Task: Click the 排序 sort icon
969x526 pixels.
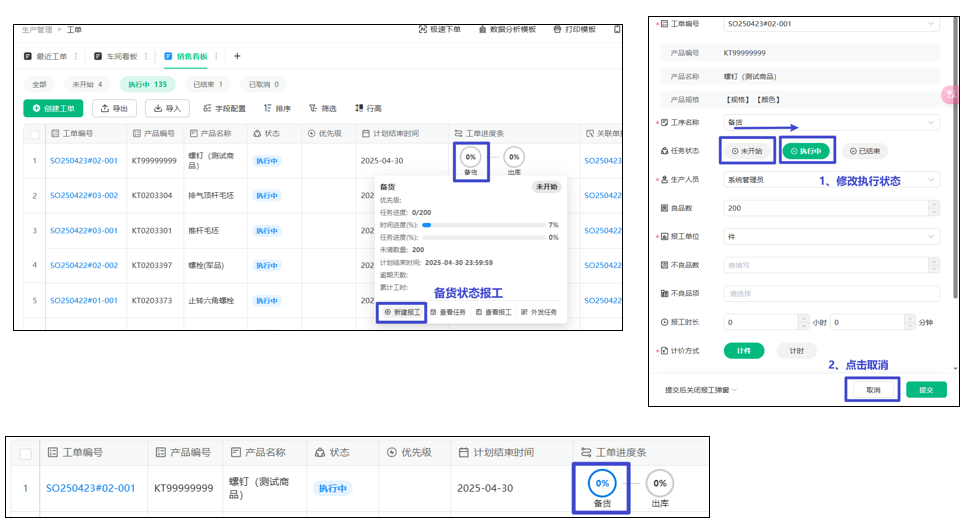Action: (x=268, y=108)
